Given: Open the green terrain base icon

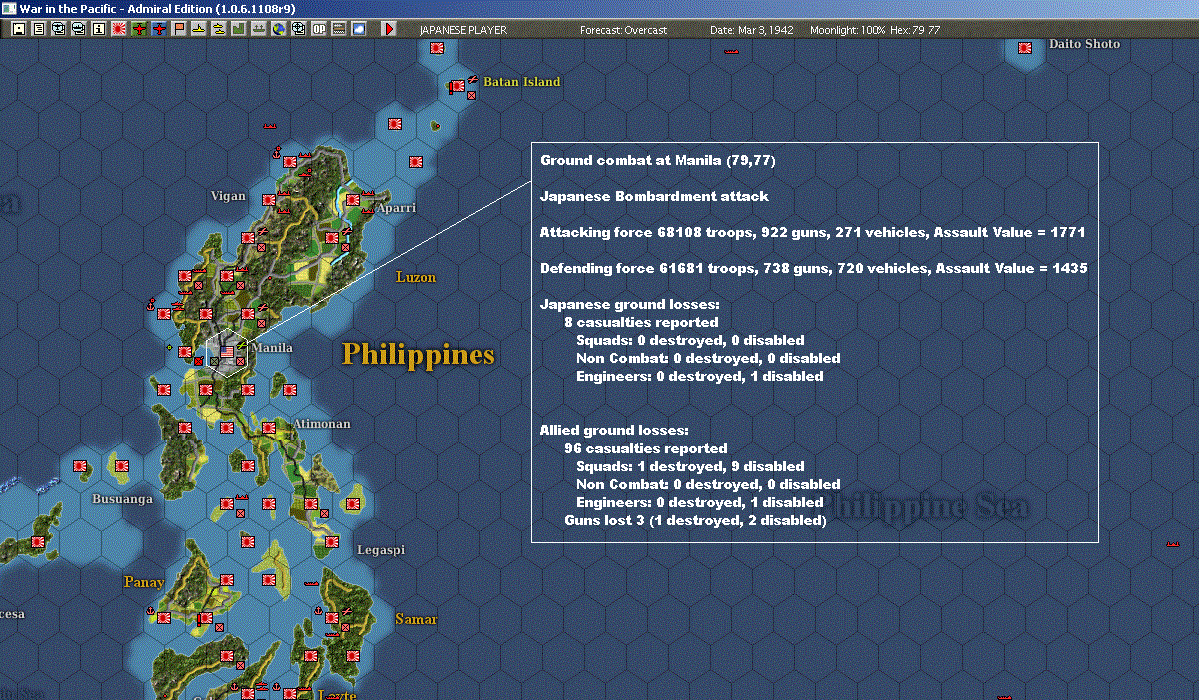Looking at the screenshot, I should (239, 29).
